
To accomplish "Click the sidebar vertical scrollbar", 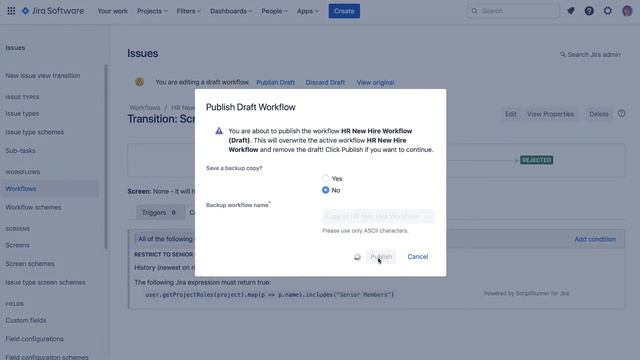I will click(x=106, y=156).
